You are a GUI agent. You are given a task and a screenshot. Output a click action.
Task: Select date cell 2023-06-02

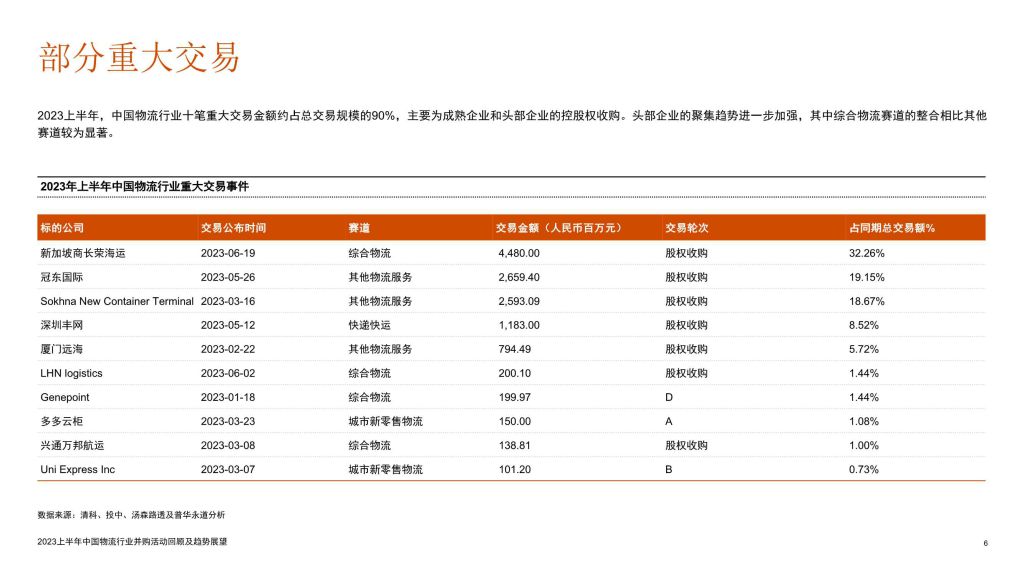[x=228, y=374]
